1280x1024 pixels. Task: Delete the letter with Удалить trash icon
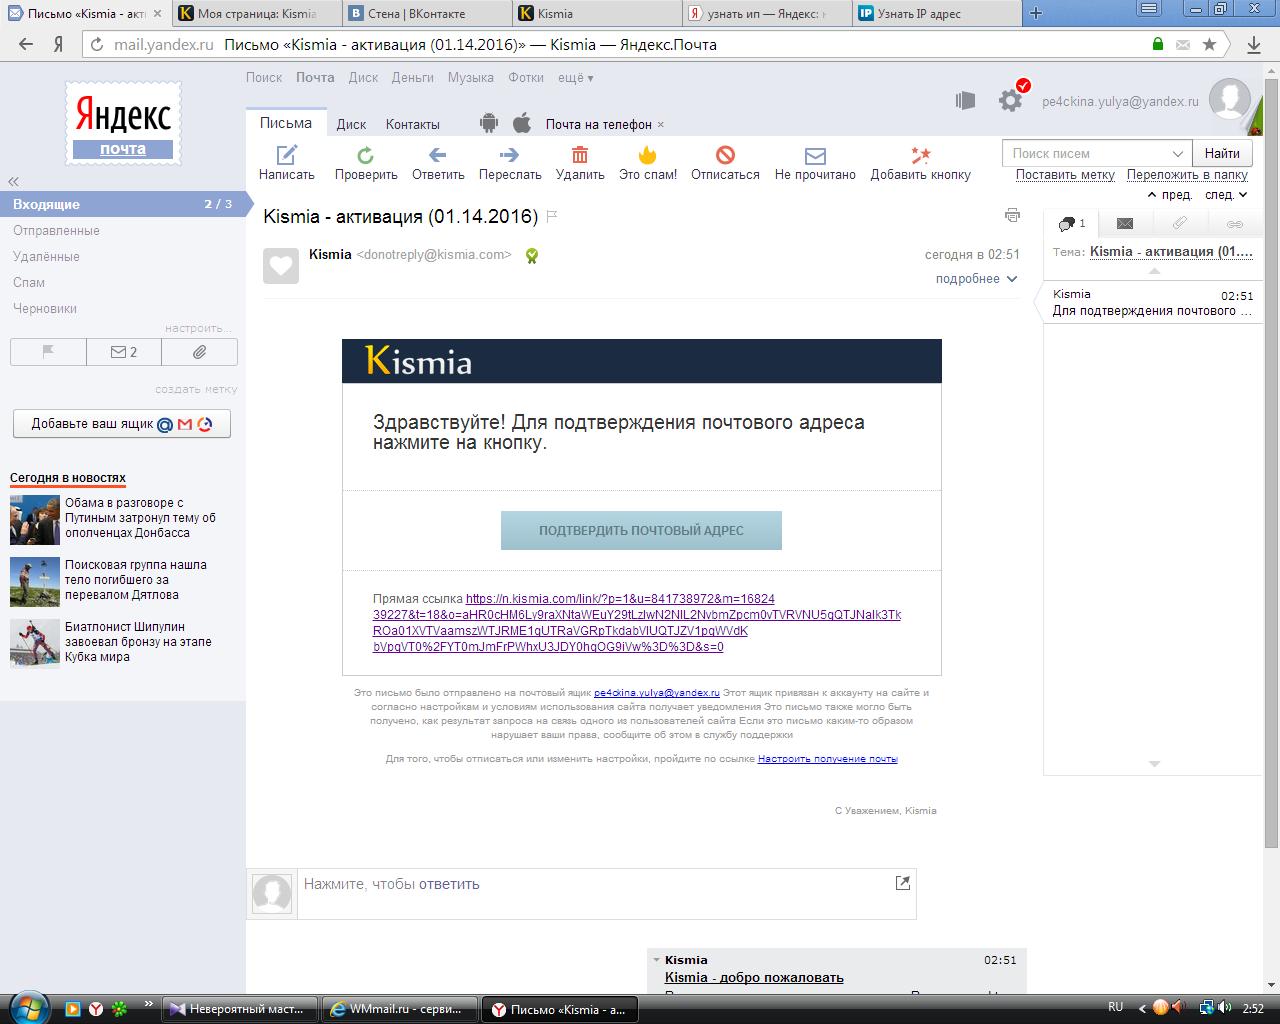coord(580,154)
